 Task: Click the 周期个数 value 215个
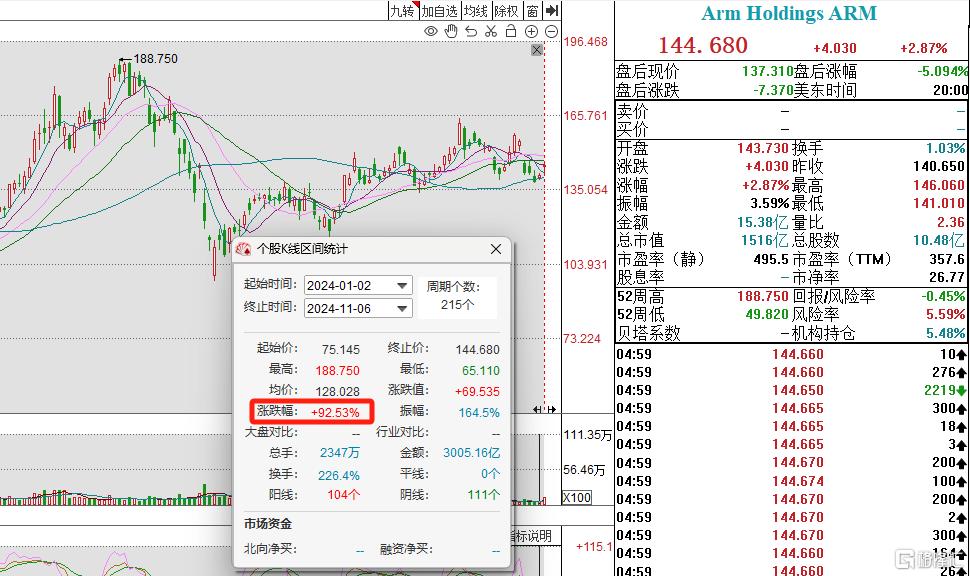point(457,304)
